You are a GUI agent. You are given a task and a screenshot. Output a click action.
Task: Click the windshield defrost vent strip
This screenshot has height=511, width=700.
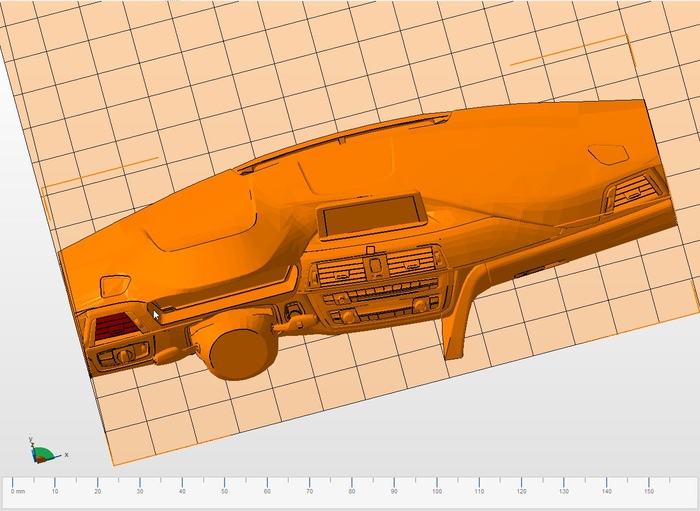(x=340, y=139)
